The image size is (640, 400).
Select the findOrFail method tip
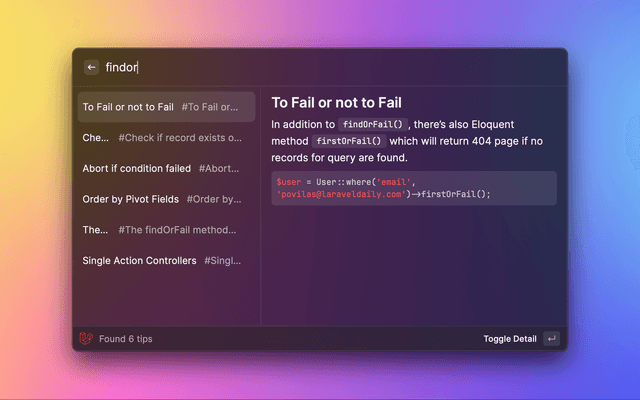pyautogui.click(x=167, y=230)
